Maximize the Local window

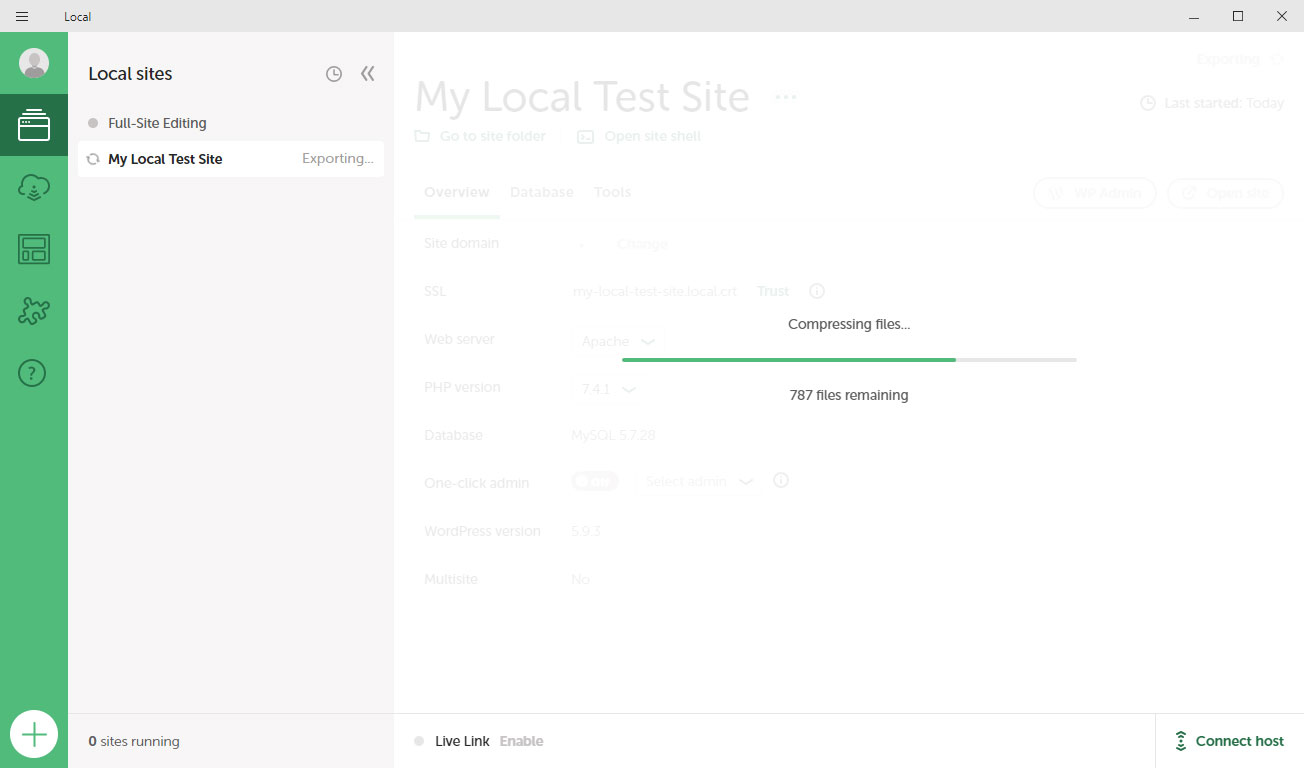tap(1238, 16)
